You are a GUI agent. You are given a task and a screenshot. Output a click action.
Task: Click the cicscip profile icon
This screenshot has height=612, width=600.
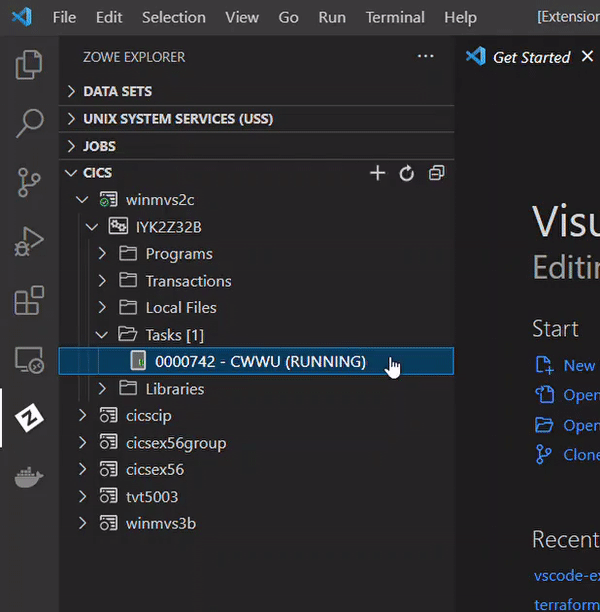(109, 415)
